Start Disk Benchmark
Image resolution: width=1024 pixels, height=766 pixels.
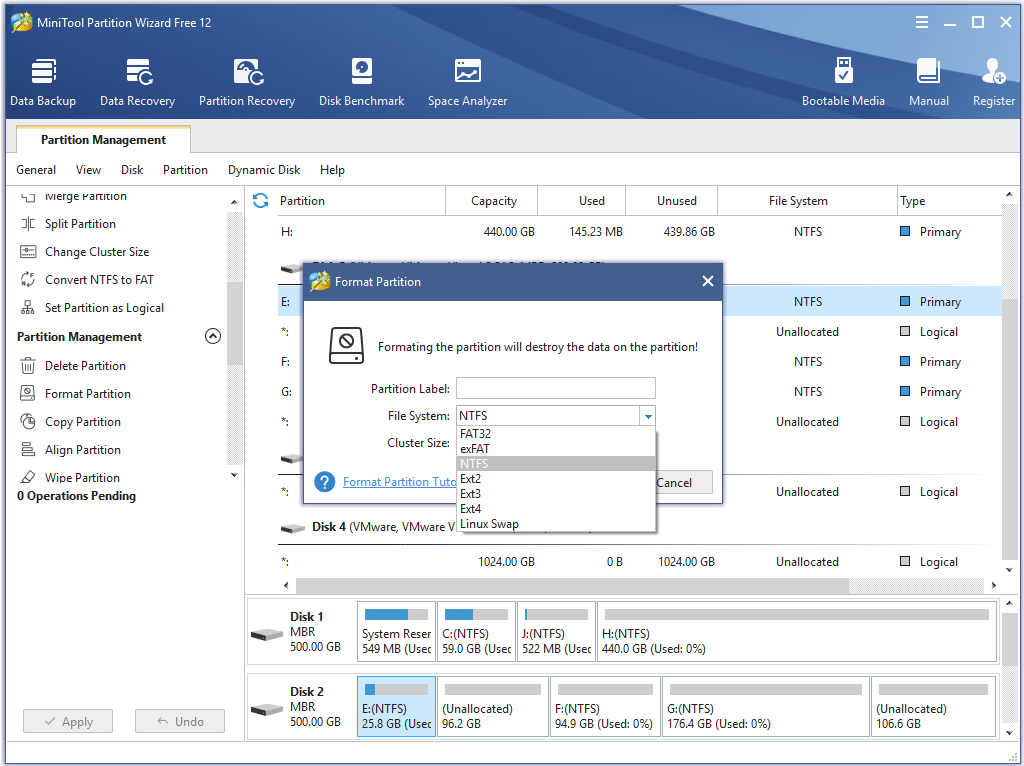point(361,80)
